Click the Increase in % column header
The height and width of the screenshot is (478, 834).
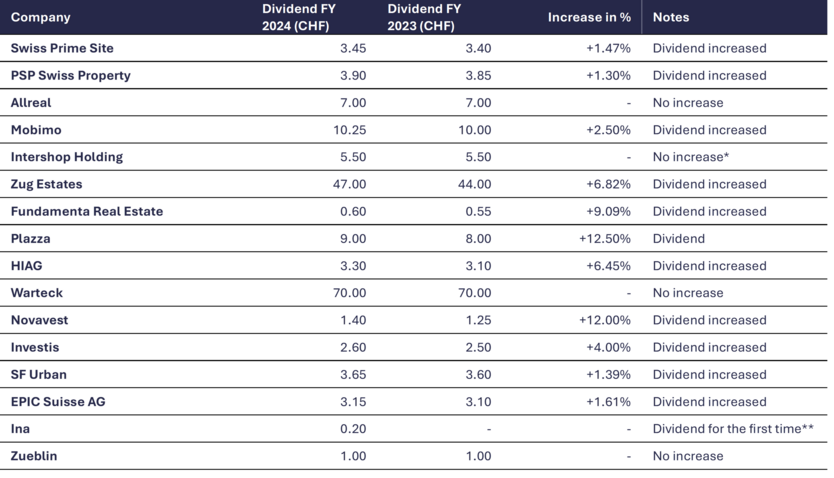pos(589,17)
